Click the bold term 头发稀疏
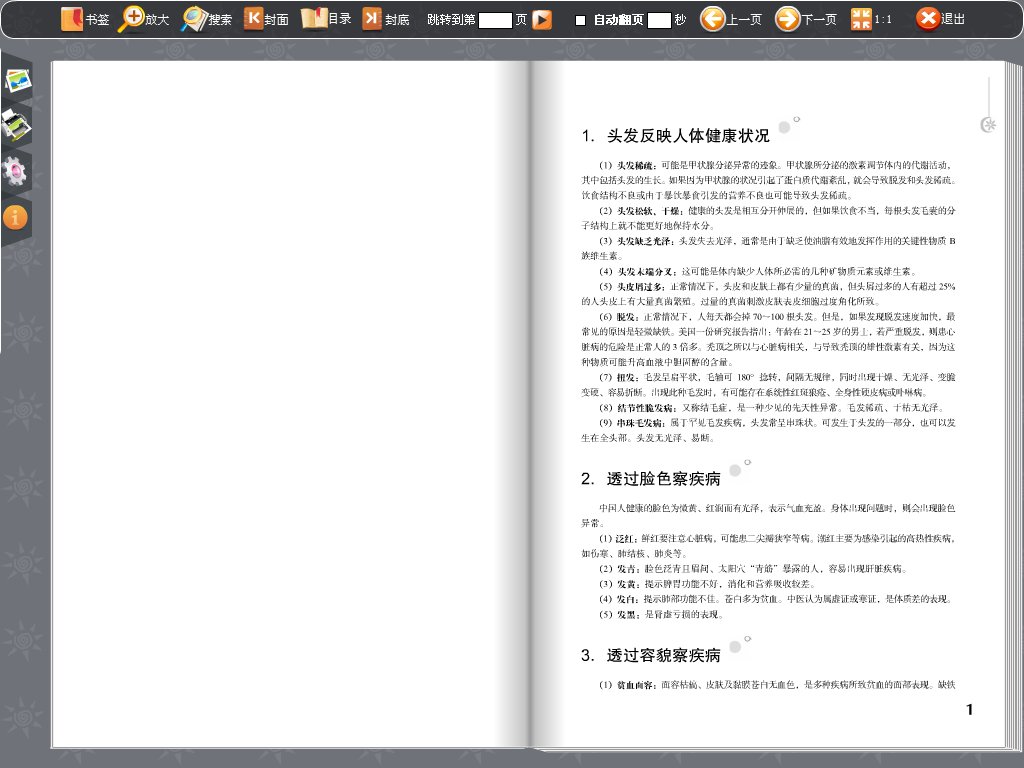Image resolution: width=1024 pixels, height=768 pixels. tap(636, 165)
